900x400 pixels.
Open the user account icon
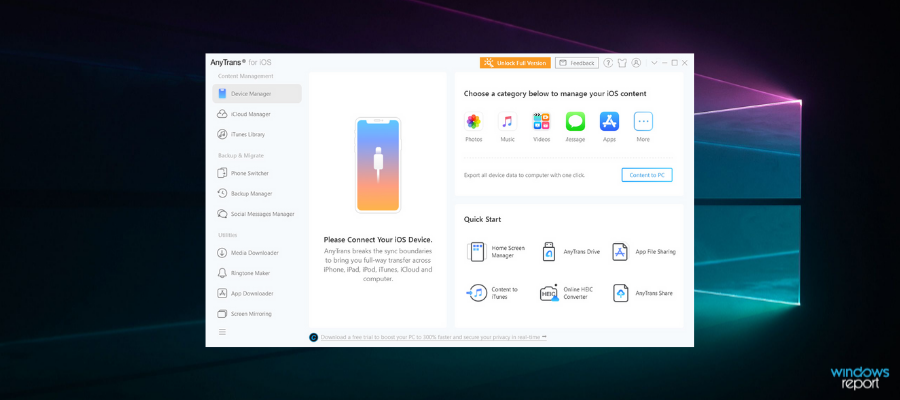point(636,63)
